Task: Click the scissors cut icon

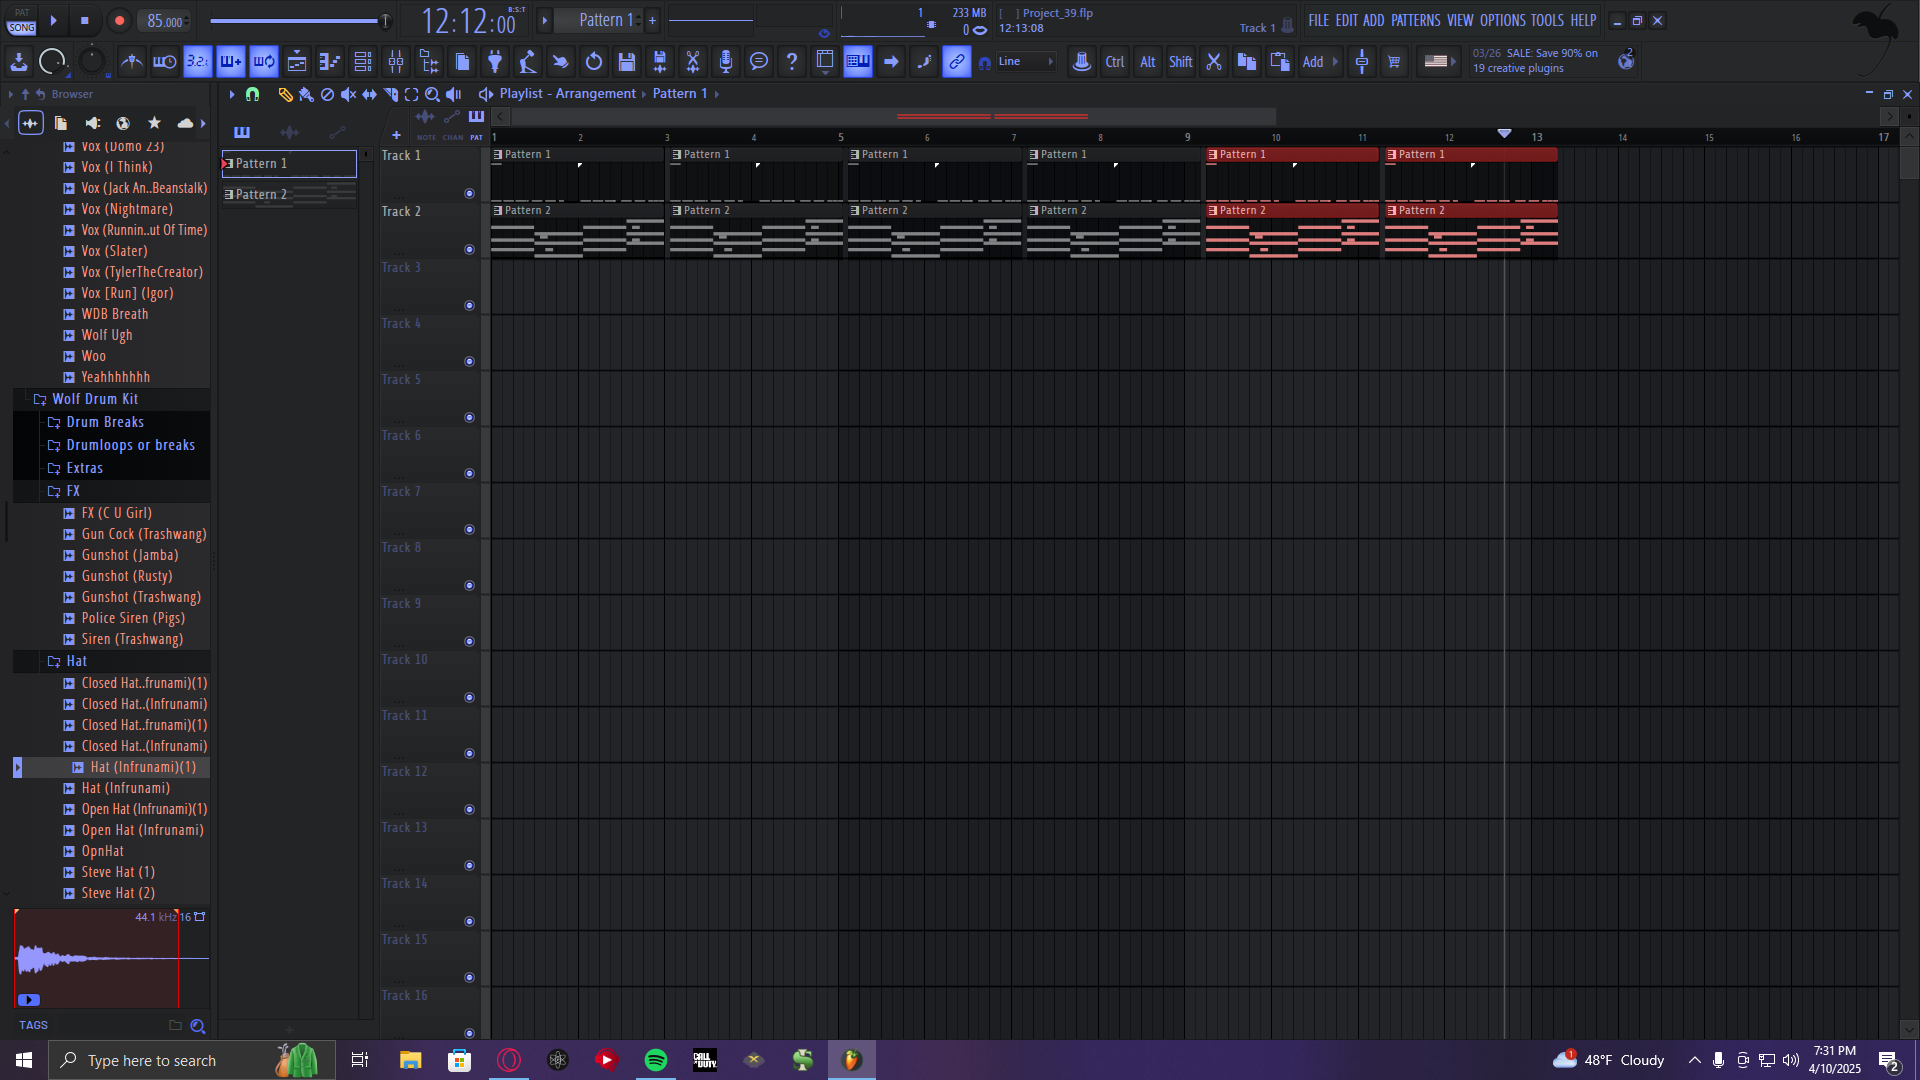Action: pos(1213,62)
